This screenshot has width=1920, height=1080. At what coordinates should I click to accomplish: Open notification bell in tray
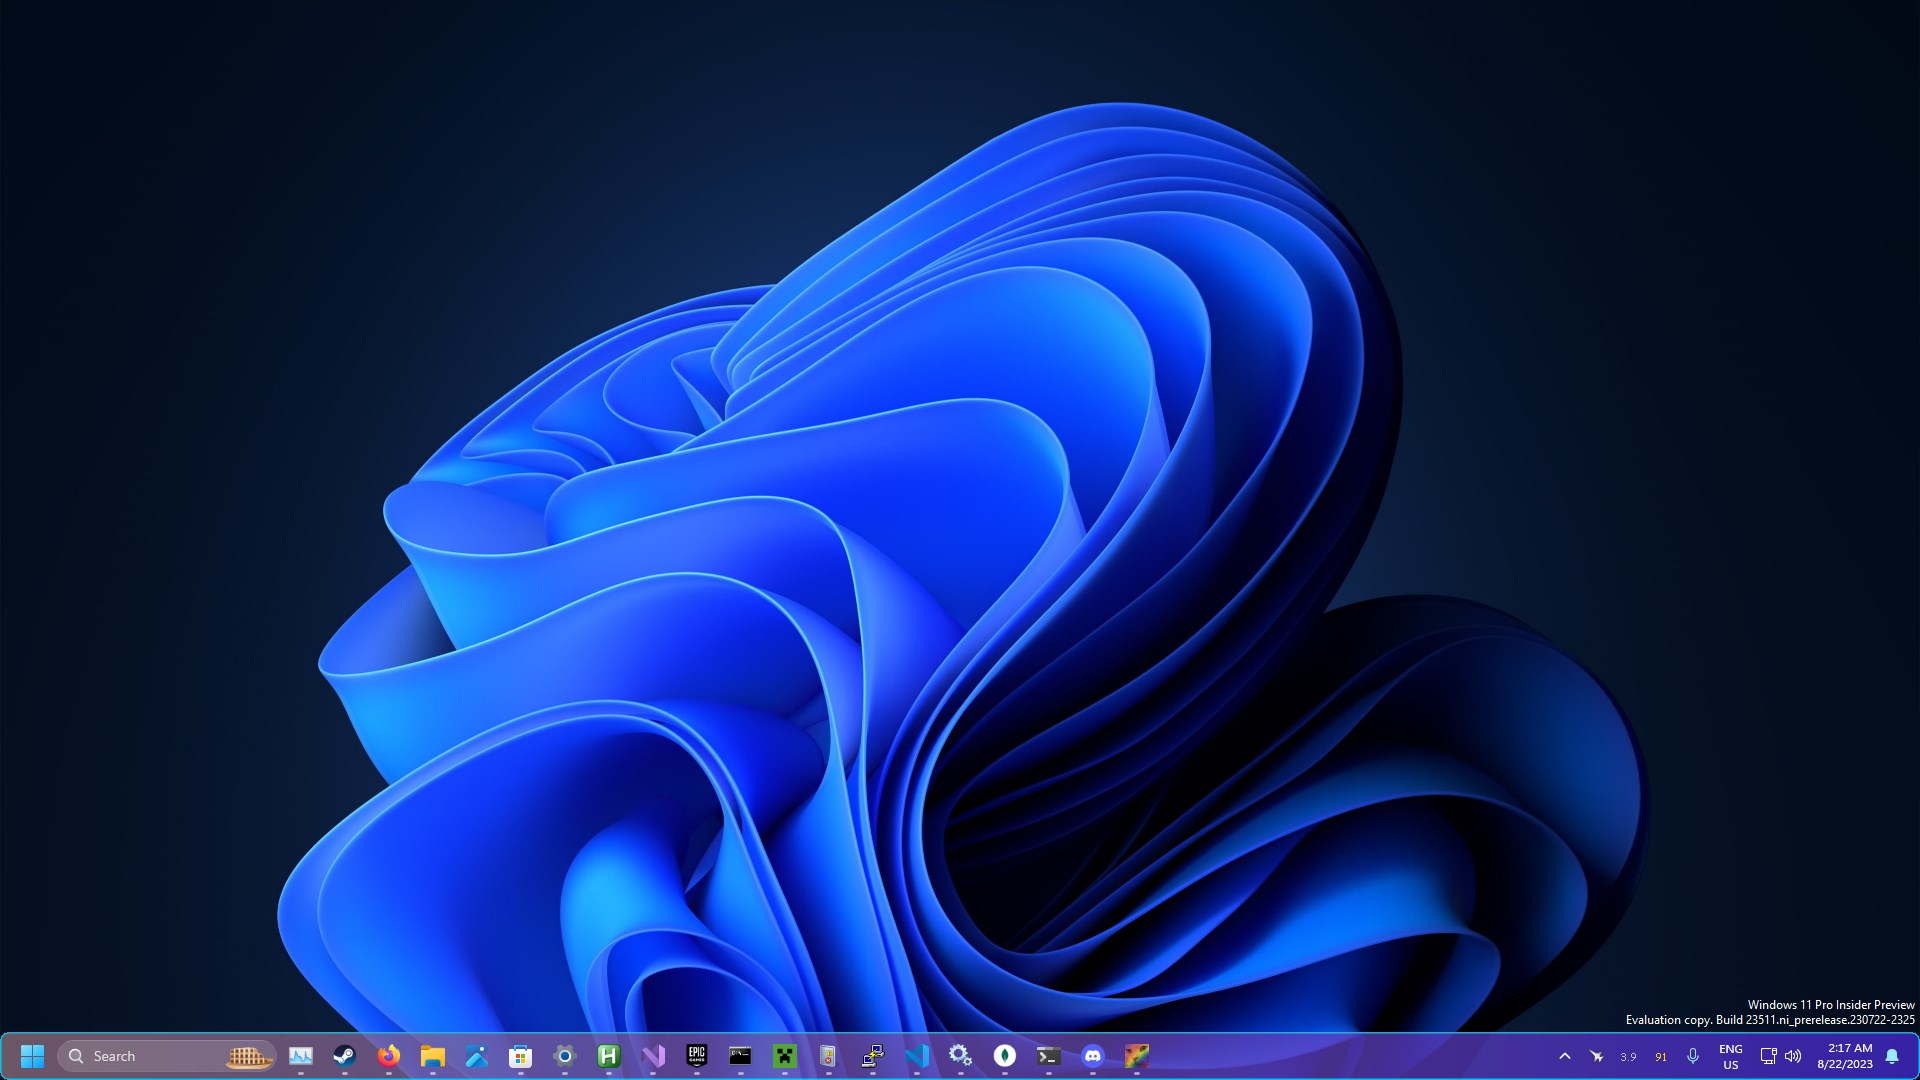click(x=1892, y=1056)
